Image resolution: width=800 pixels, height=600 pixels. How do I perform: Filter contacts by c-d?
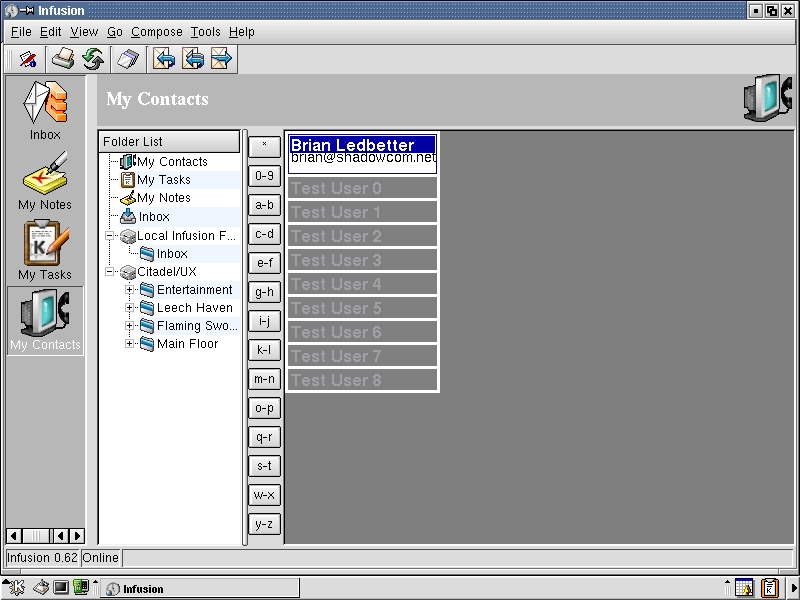coord(264,234)
